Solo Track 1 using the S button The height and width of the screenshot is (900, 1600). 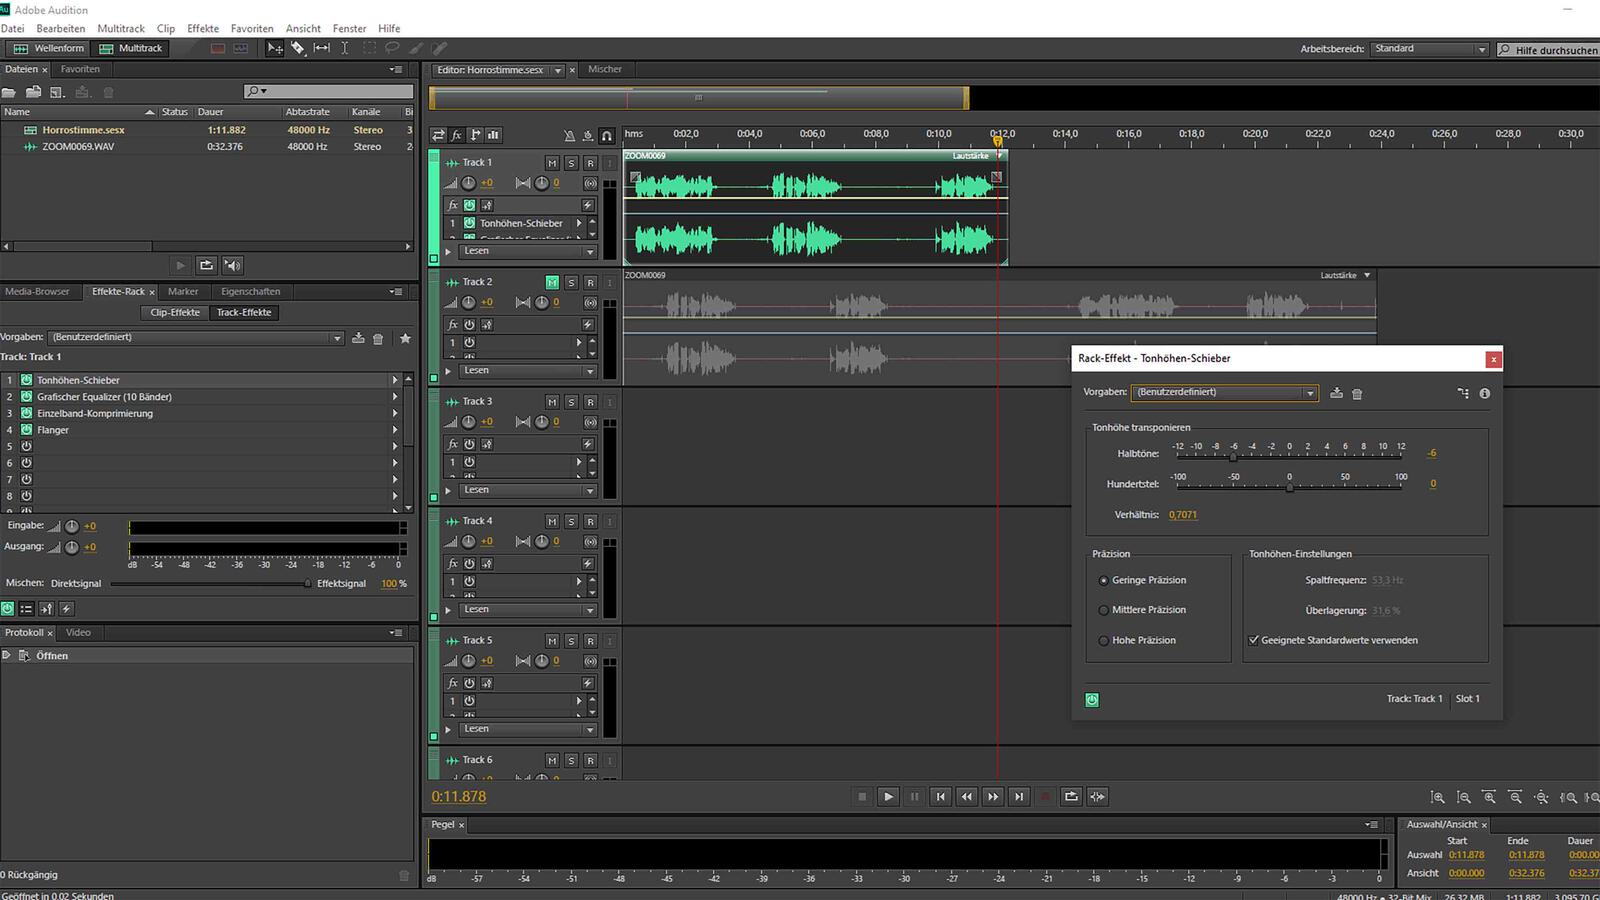pos(571,163)
